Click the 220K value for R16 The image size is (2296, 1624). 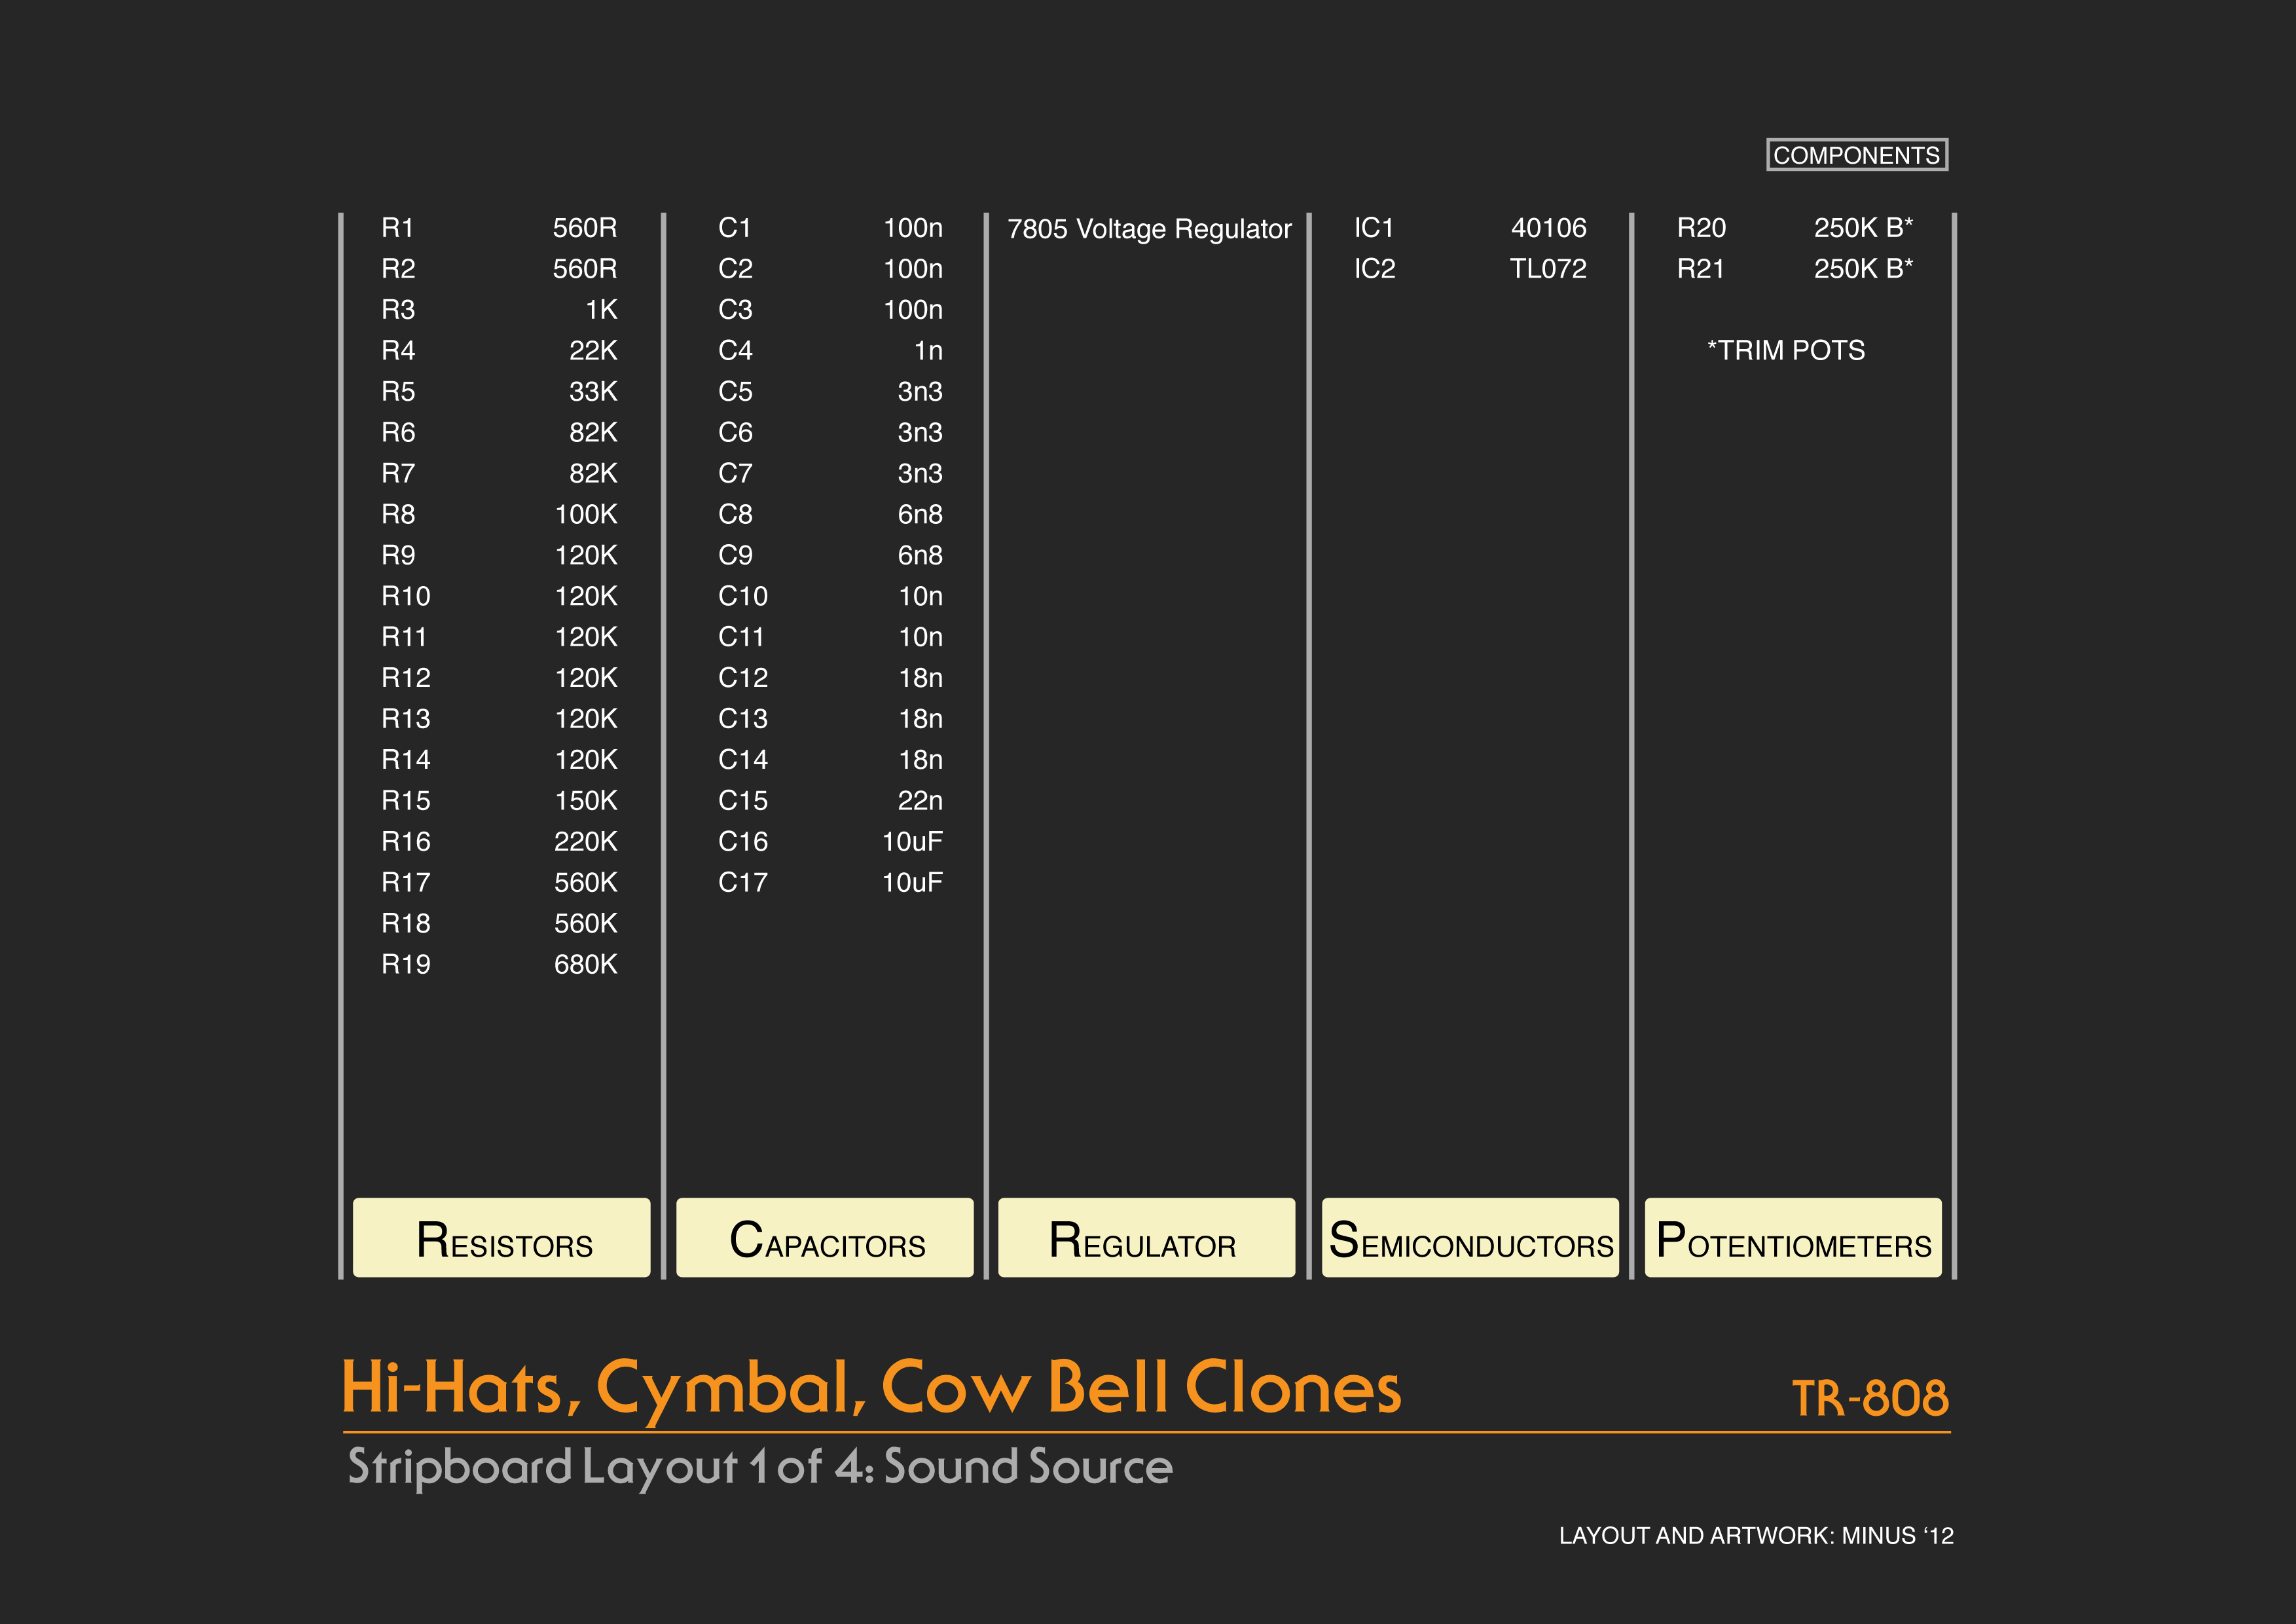(x=586, y=842)
